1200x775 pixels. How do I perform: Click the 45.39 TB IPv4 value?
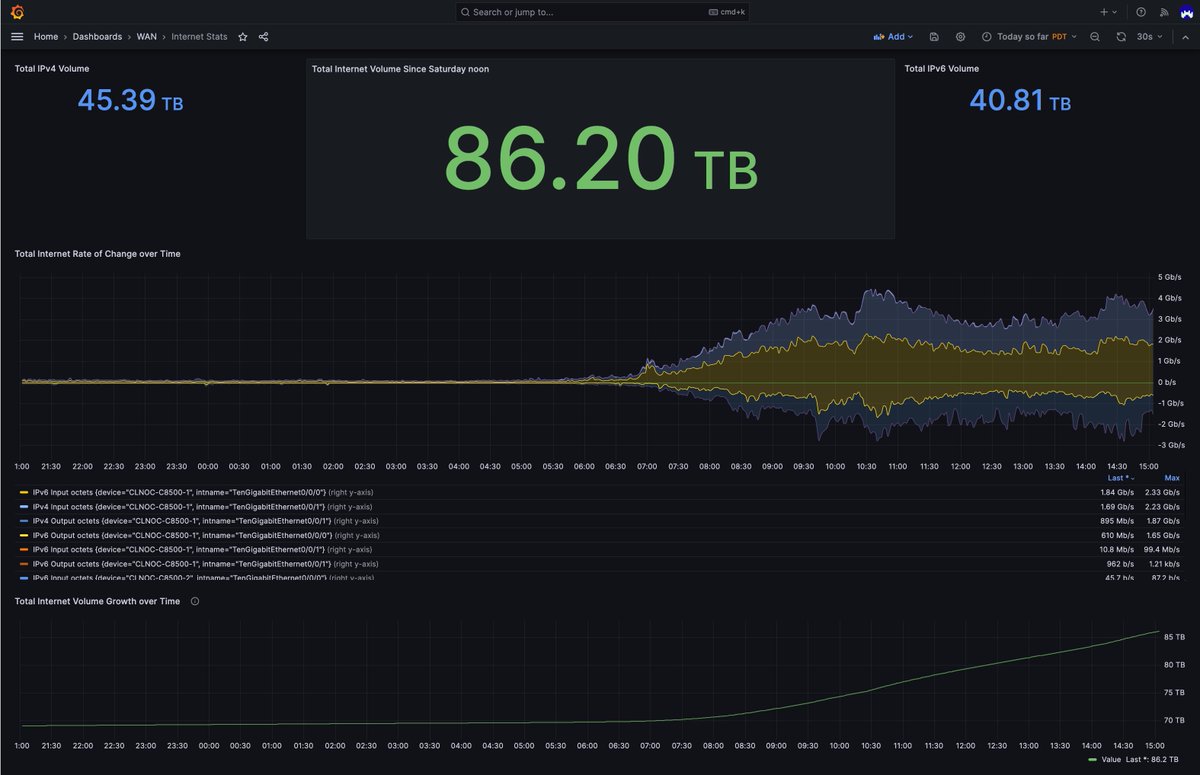tap(130, 100)
